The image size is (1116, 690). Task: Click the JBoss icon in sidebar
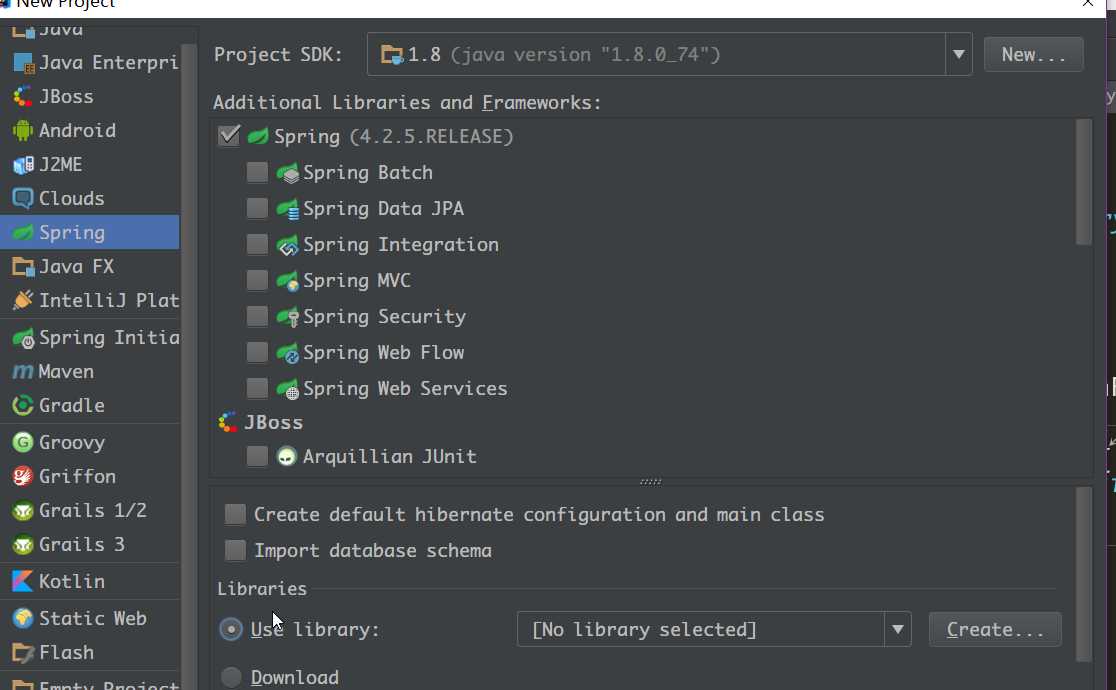pyautogui.click(x=23, y=96)
